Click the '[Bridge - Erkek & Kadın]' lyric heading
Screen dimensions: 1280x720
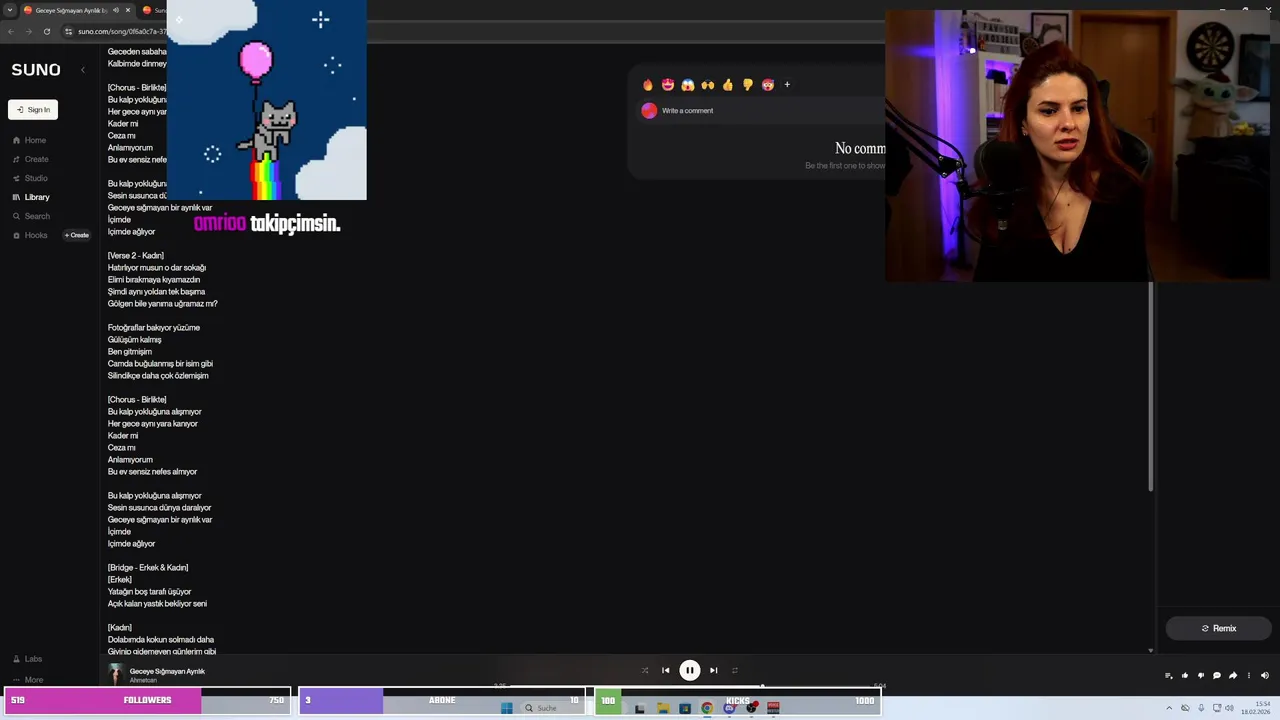(x=148, y=568)
